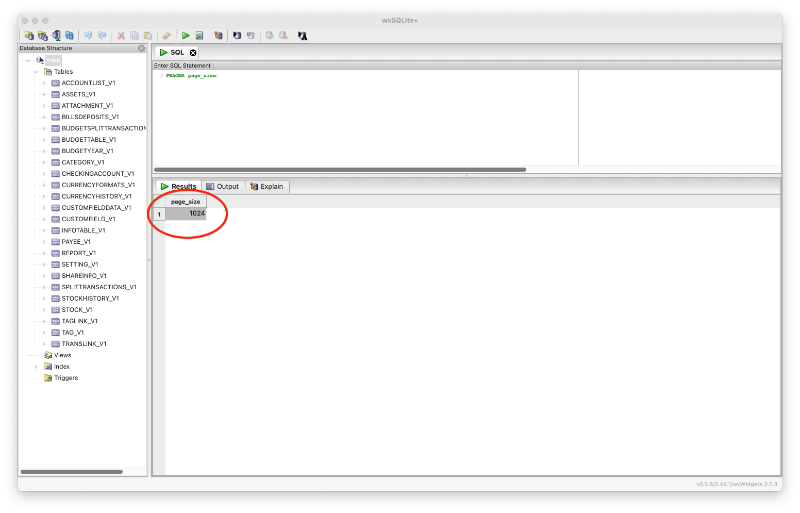Click the Paste clipboard icon
800x513 pixels.
click(x=148, y=35)
